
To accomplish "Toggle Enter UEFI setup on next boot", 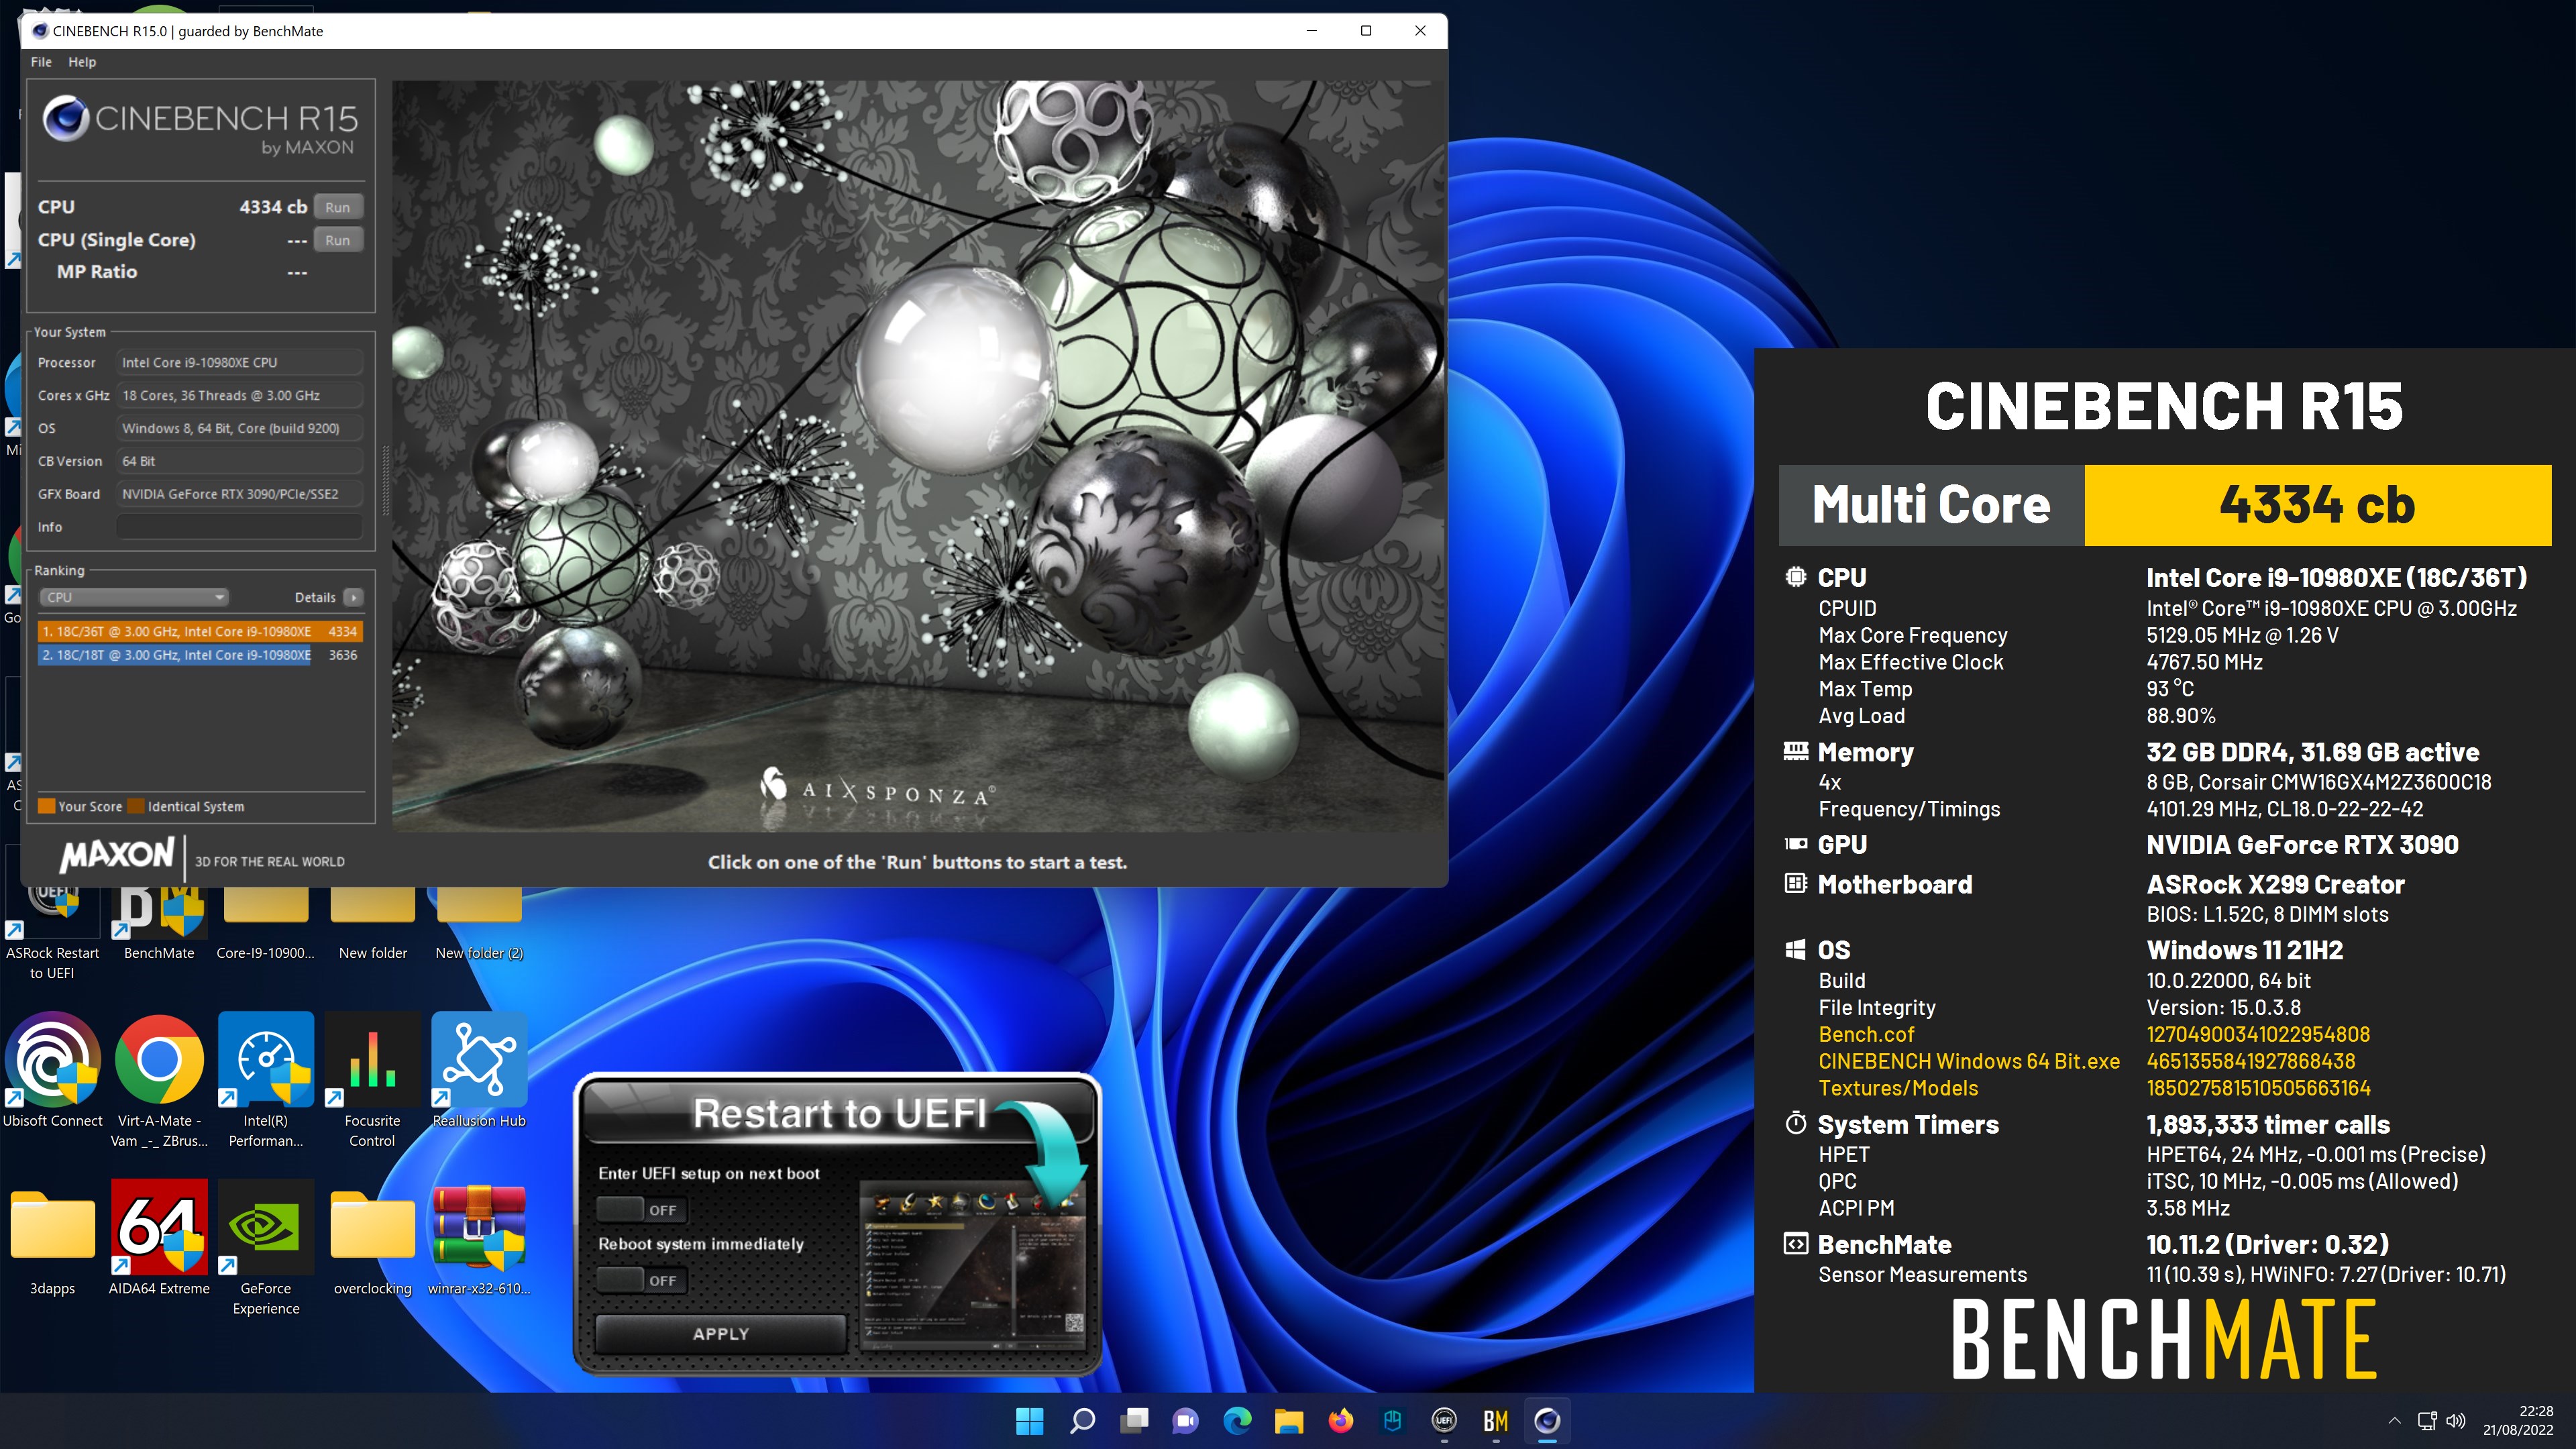I will coord(641,1210).
